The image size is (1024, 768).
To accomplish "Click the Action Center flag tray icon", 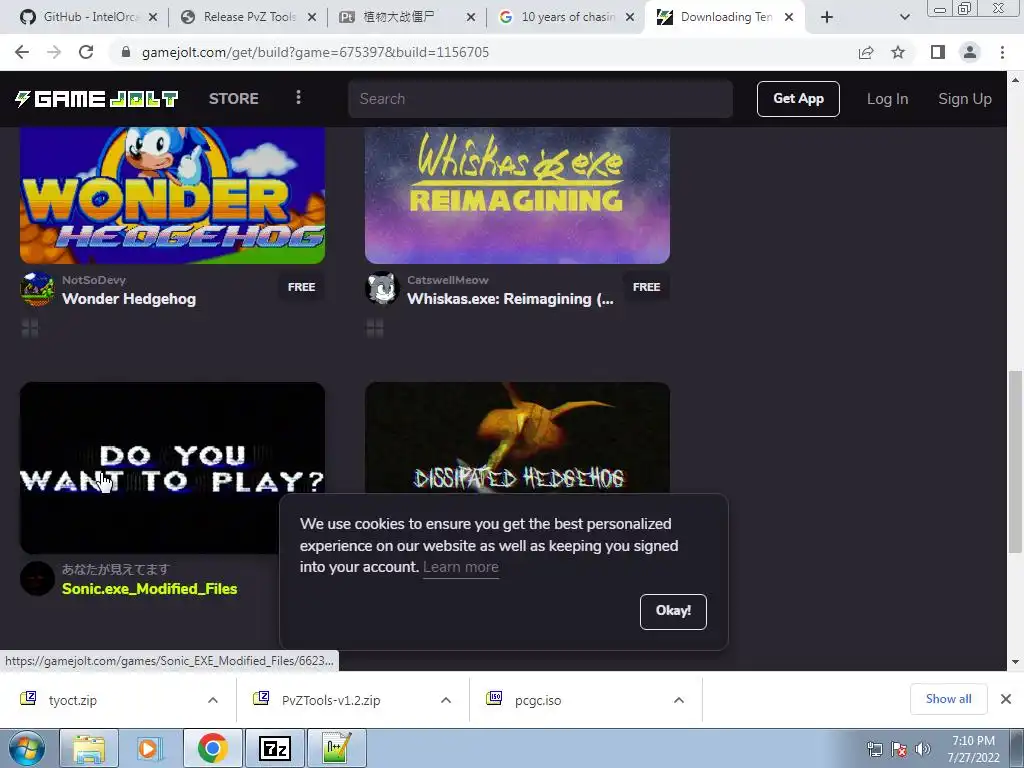I will (x=899, y=749).
